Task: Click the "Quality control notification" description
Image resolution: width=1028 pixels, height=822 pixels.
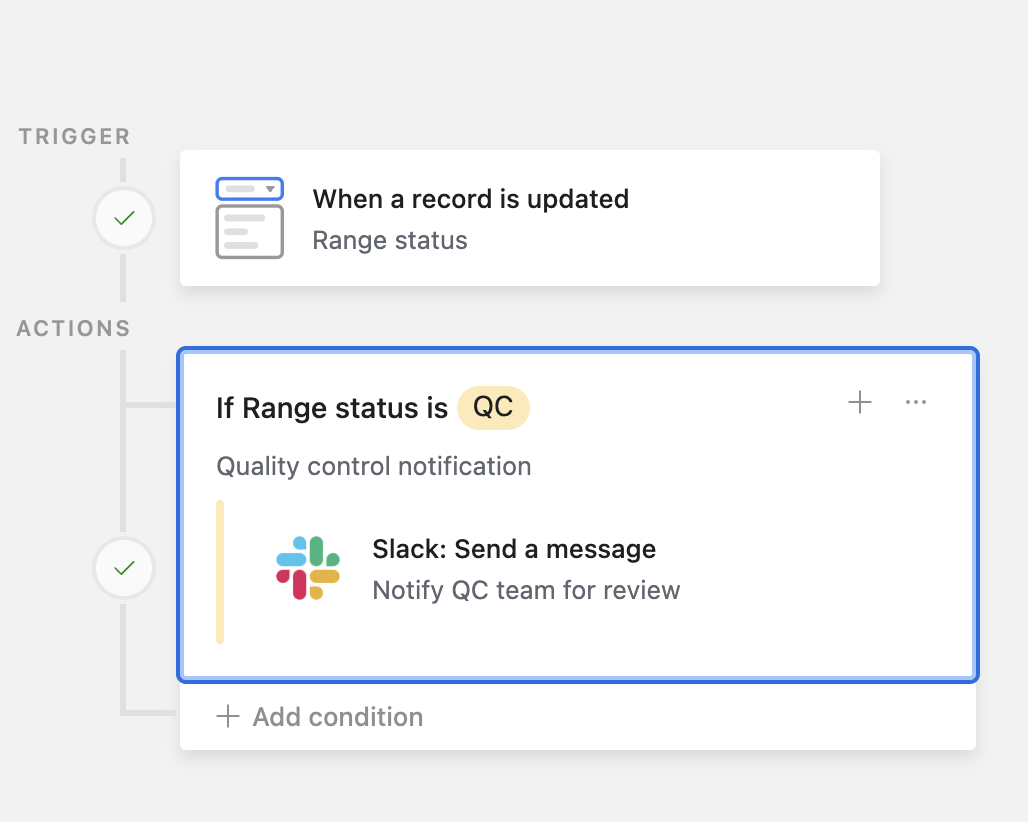Action: point(373,466)
